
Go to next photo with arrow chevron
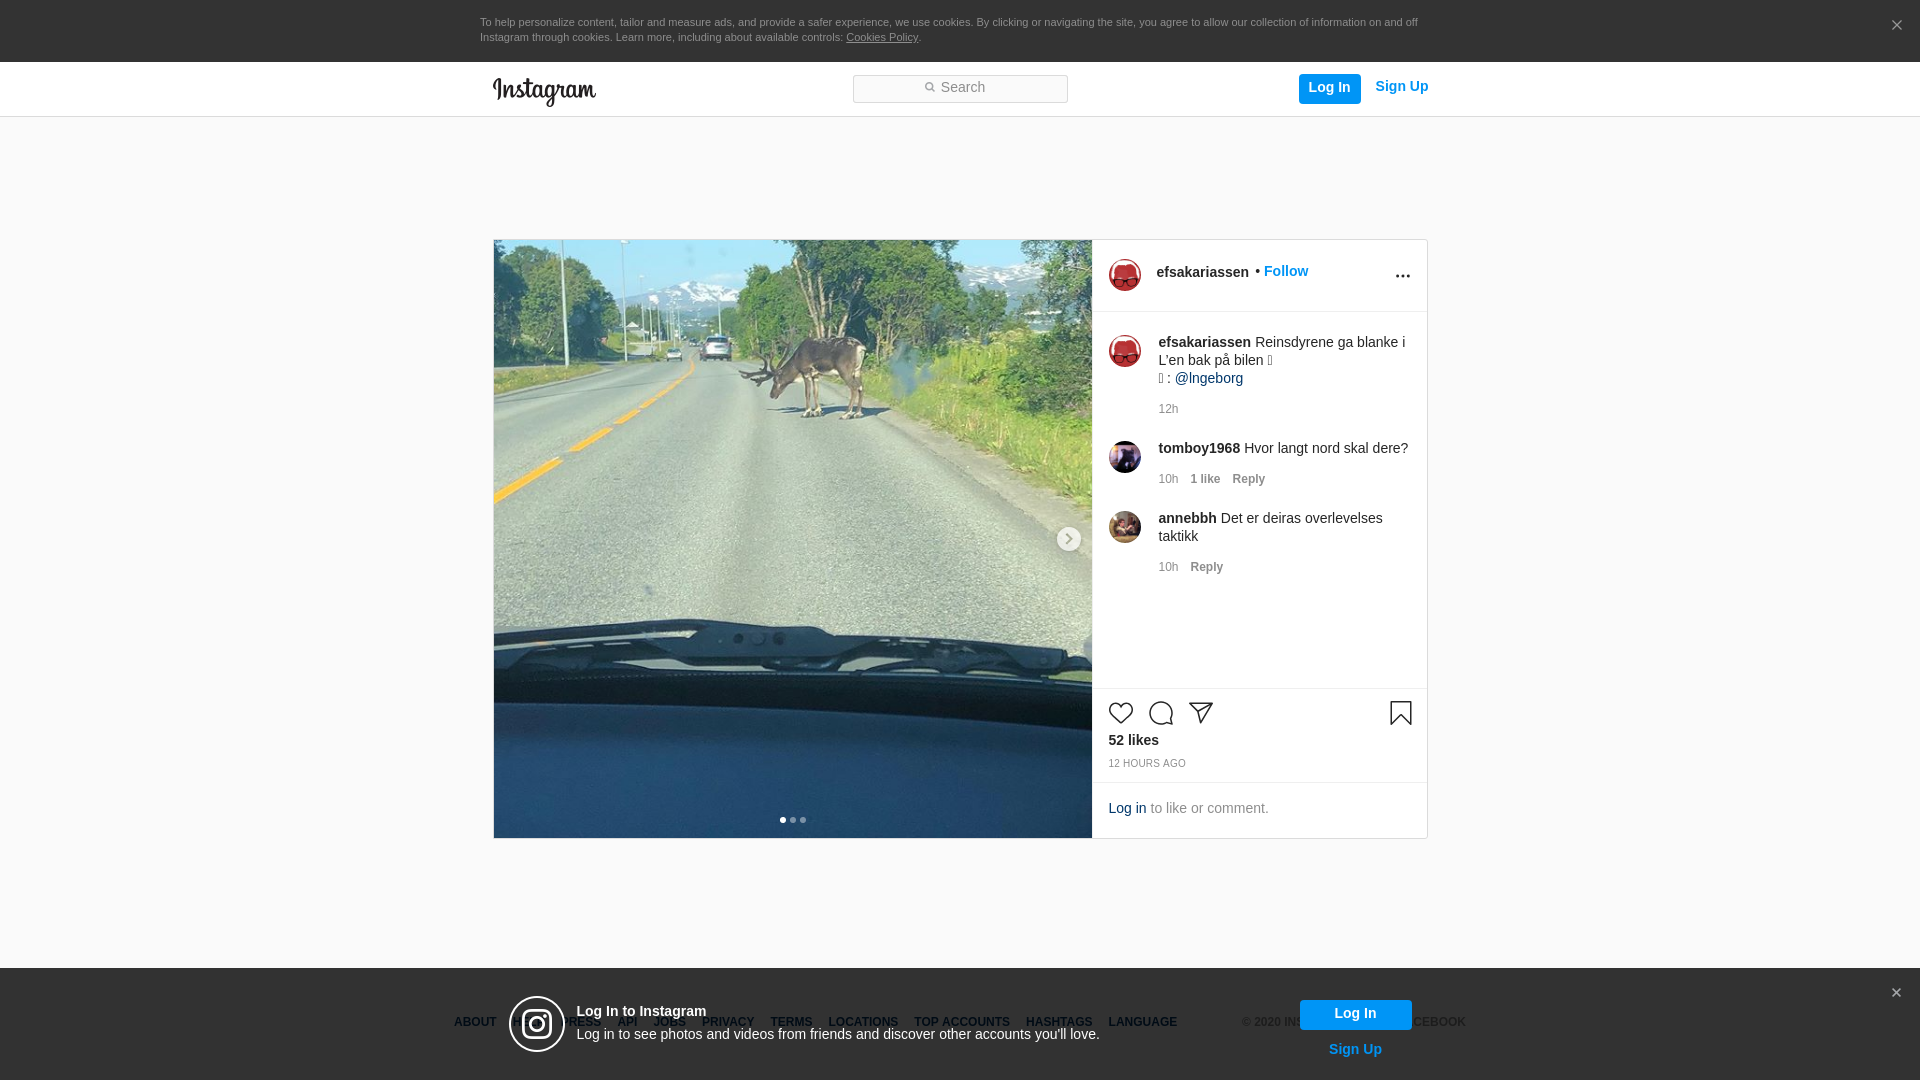coord(1068,539)
